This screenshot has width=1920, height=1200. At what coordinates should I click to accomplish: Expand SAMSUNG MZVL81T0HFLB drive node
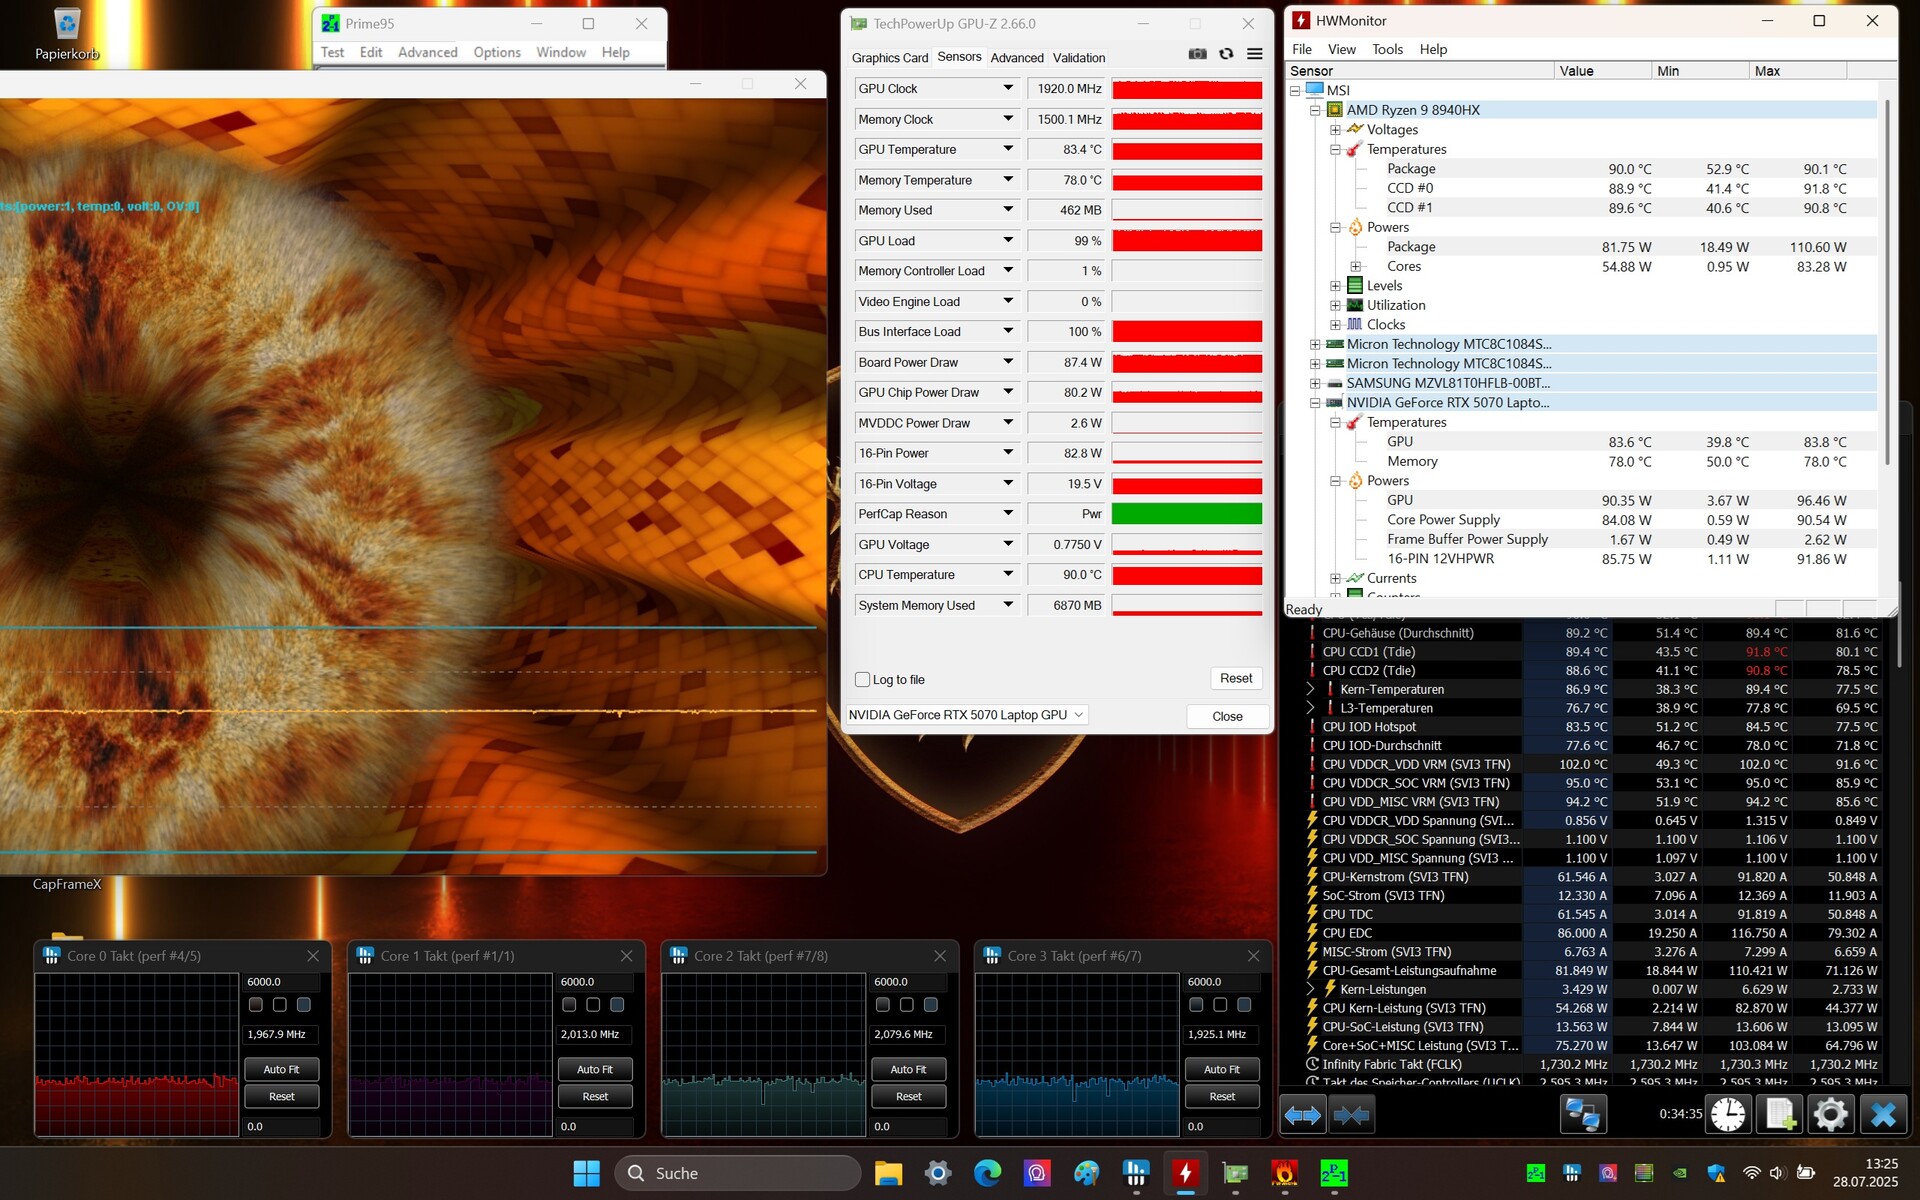click(x=1315, y=383)
